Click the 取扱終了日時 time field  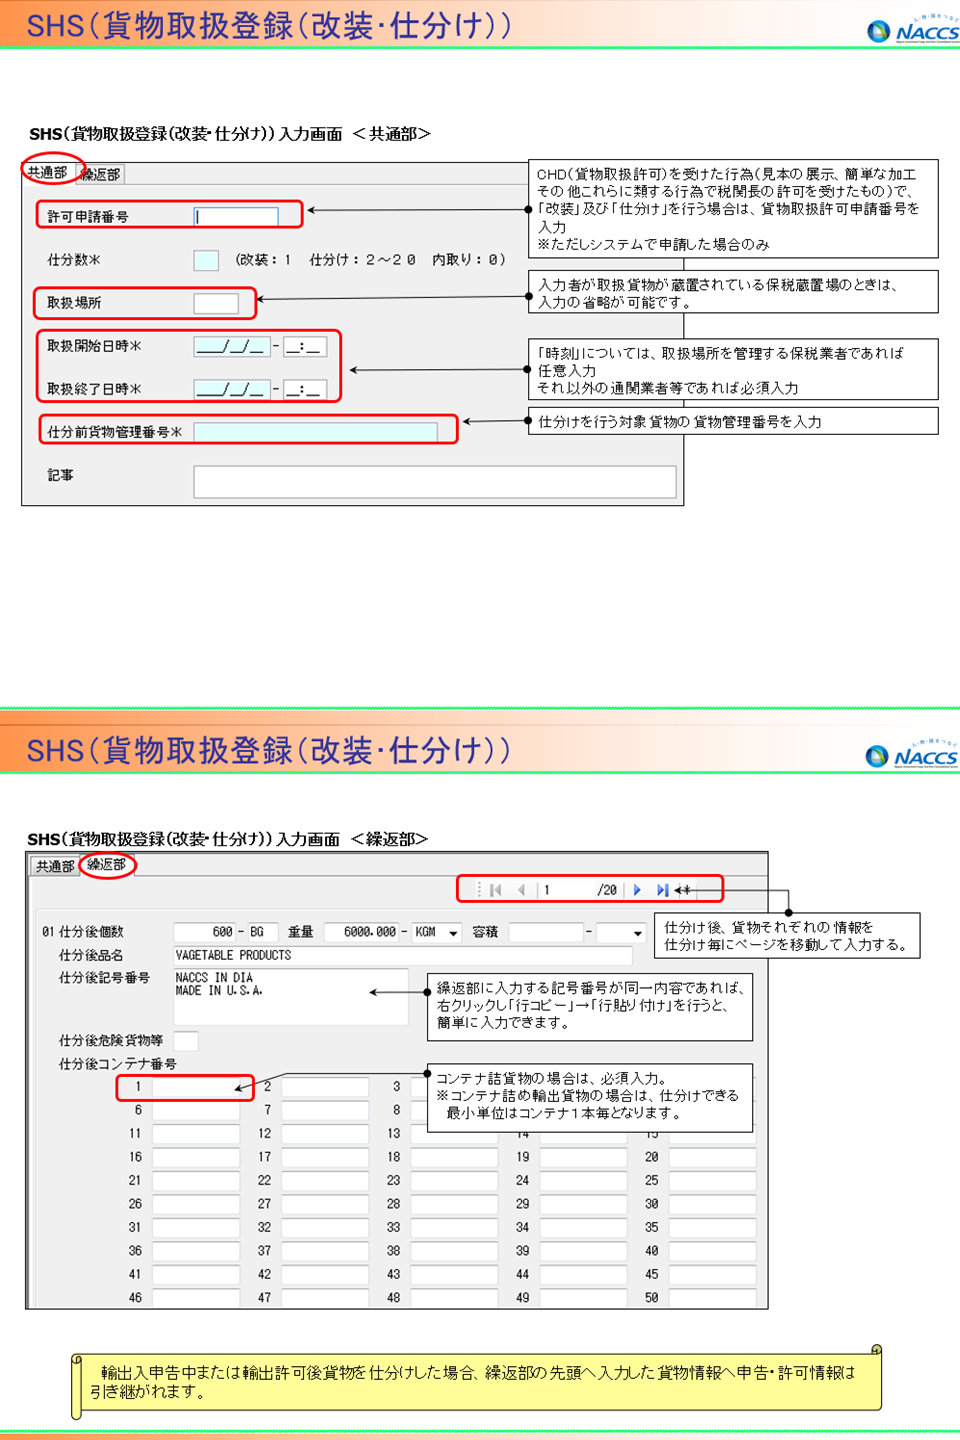[305, 390]
